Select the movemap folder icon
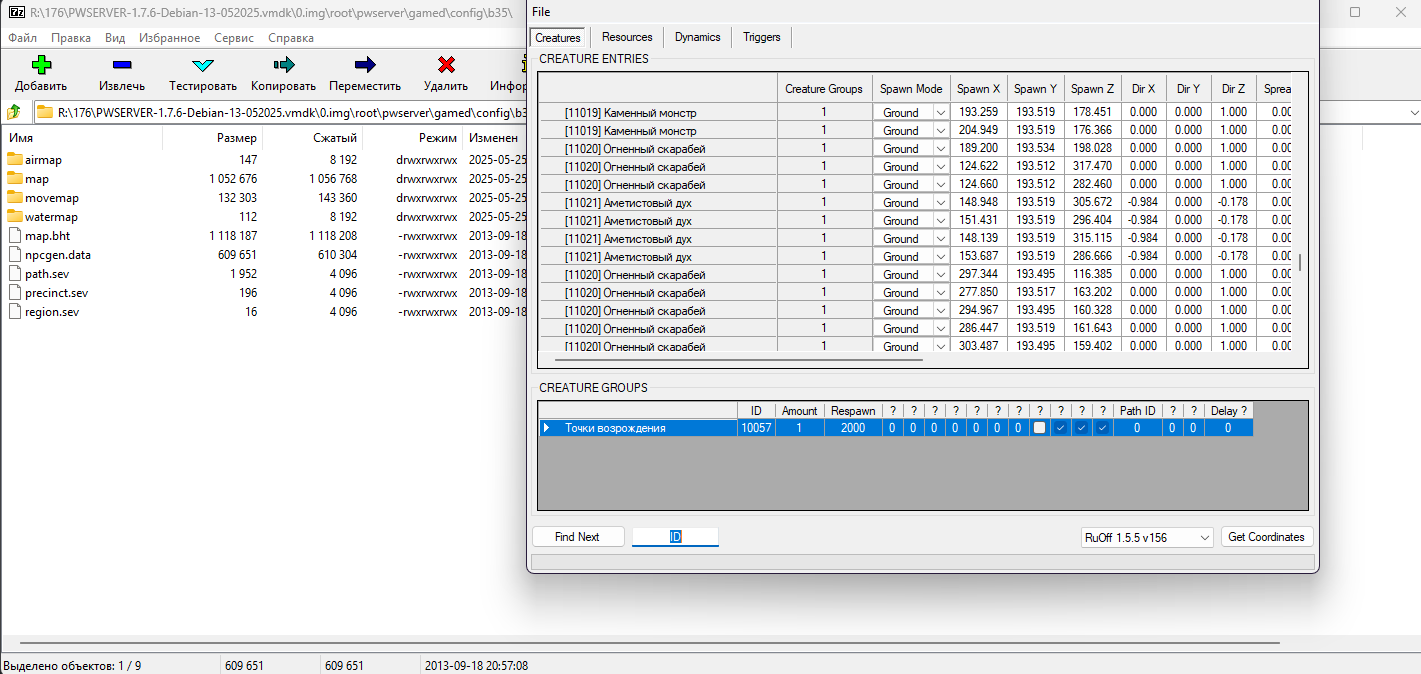 pyautogui.click(x=14, y=198)
